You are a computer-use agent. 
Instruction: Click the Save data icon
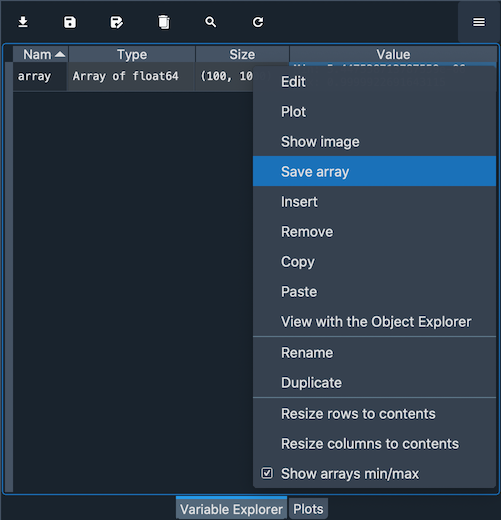70,22
